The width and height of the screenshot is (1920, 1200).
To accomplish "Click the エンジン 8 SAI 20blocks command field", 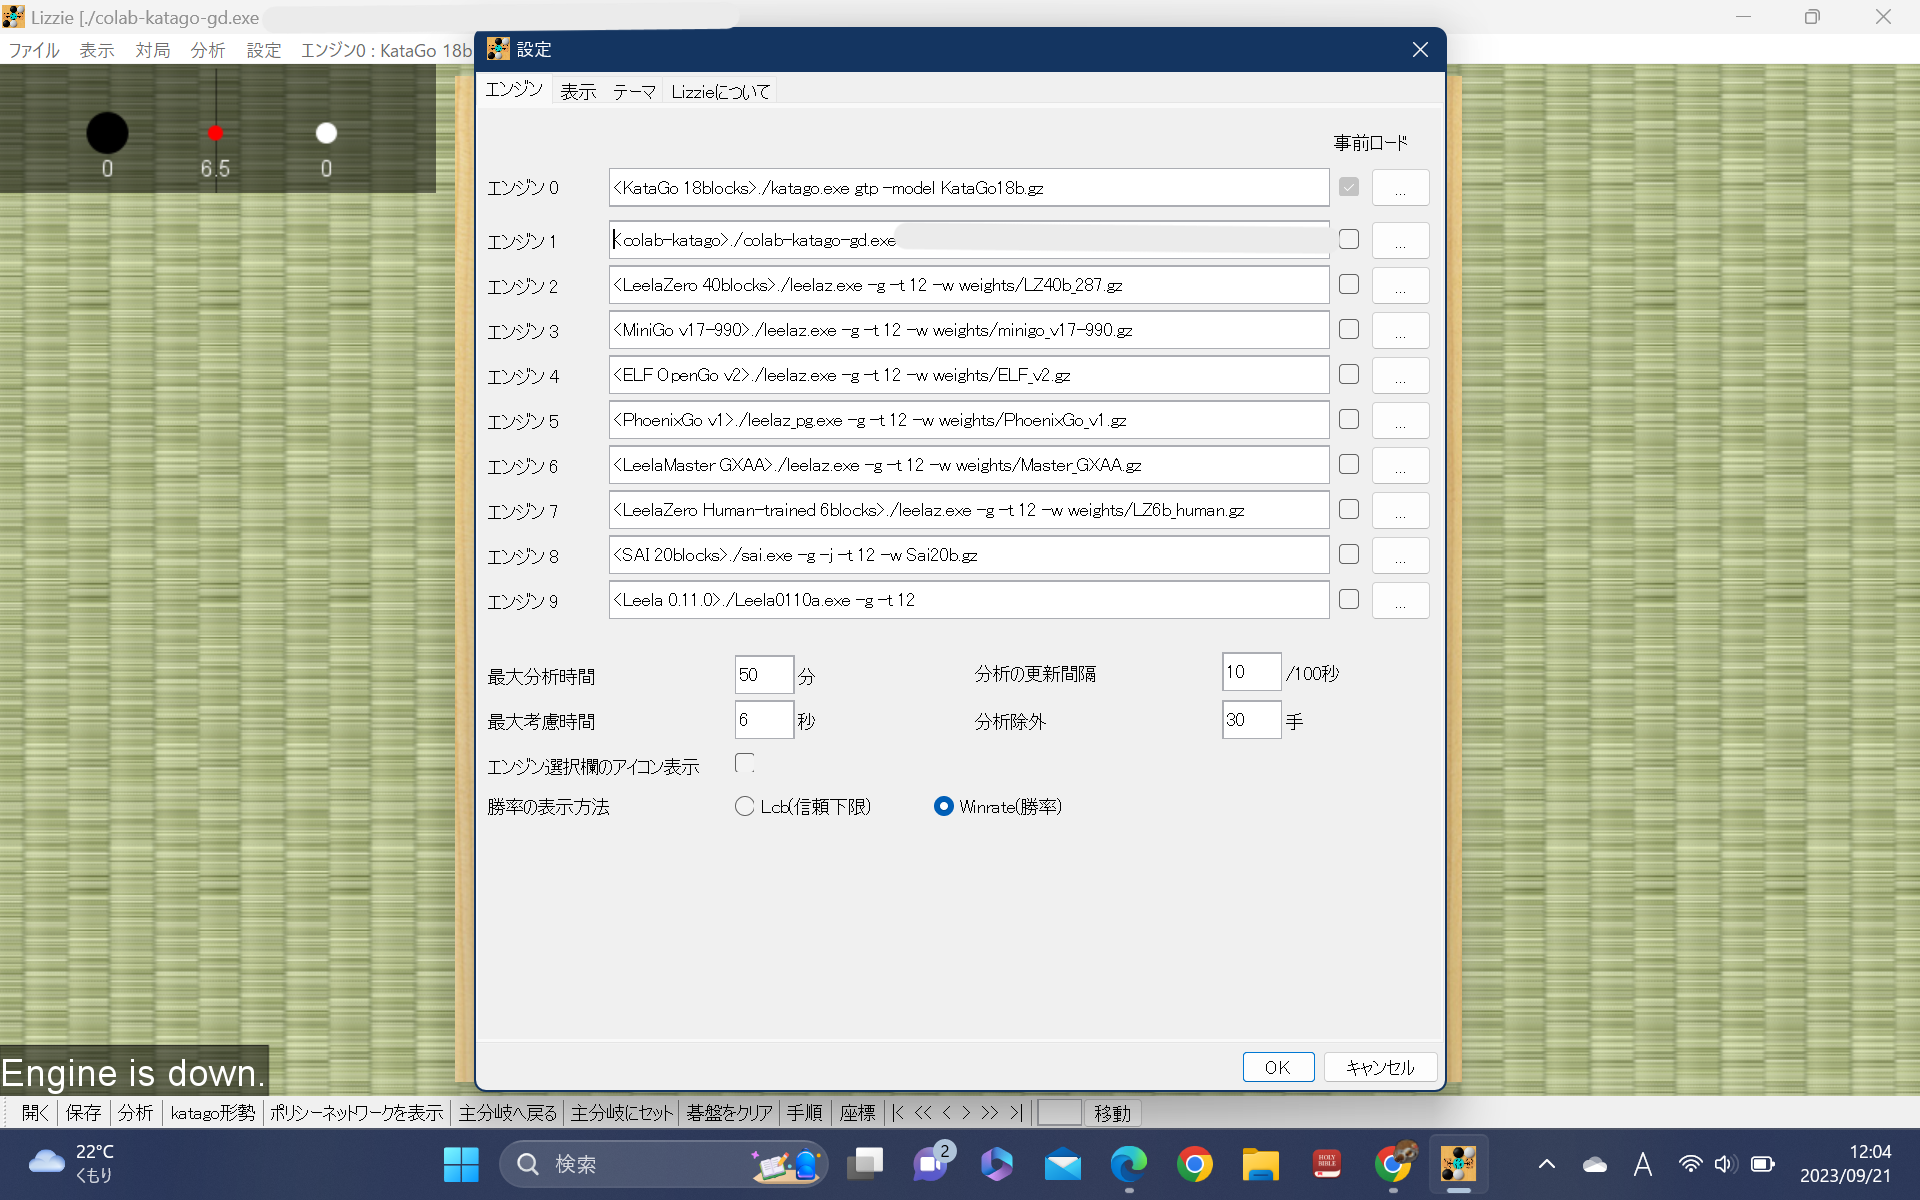I will pos(969,555).
